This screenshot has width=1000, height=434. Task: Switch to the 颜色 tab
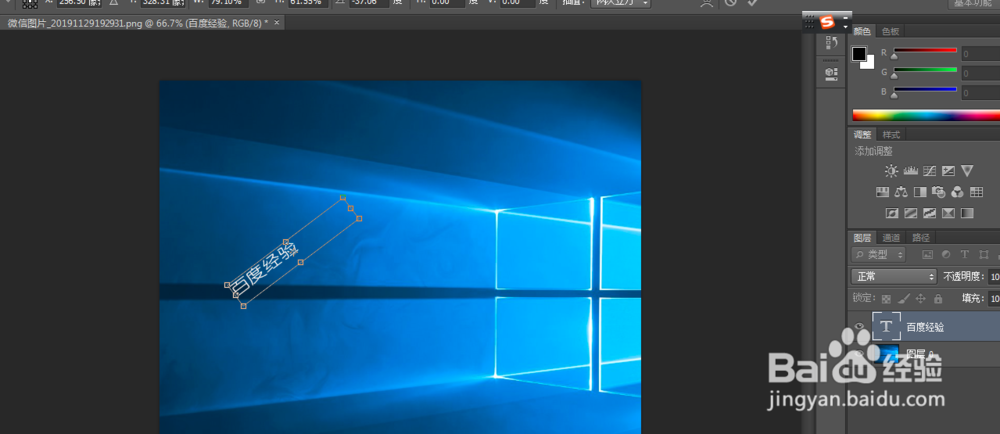point(862,31)
